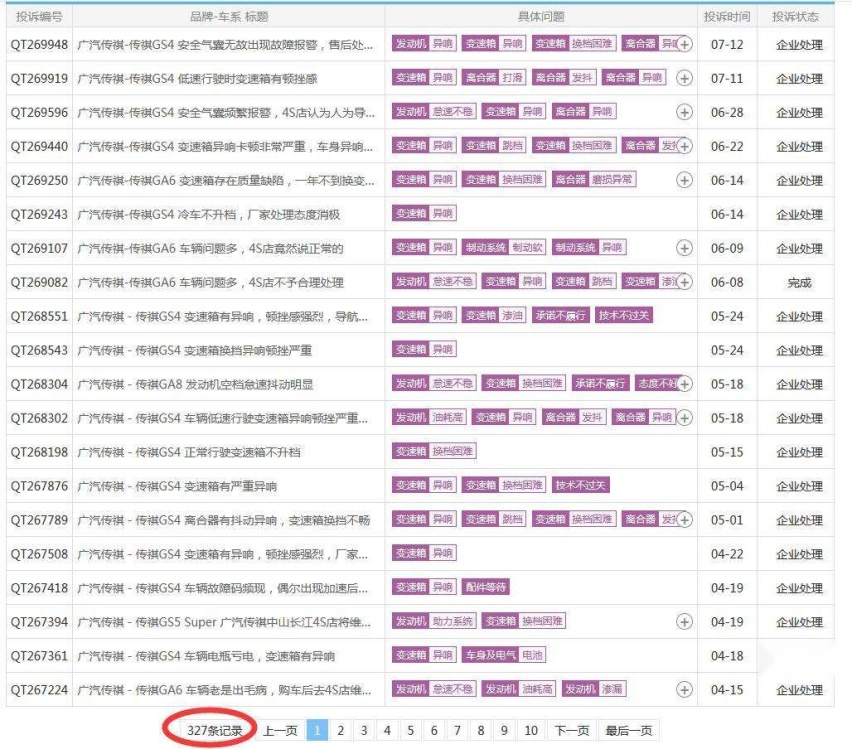Image resolution: width=852 pixels, height=749 pixels.
Task: Click 完成 status in QT269082 row
Action: click(x=799, y=283)
